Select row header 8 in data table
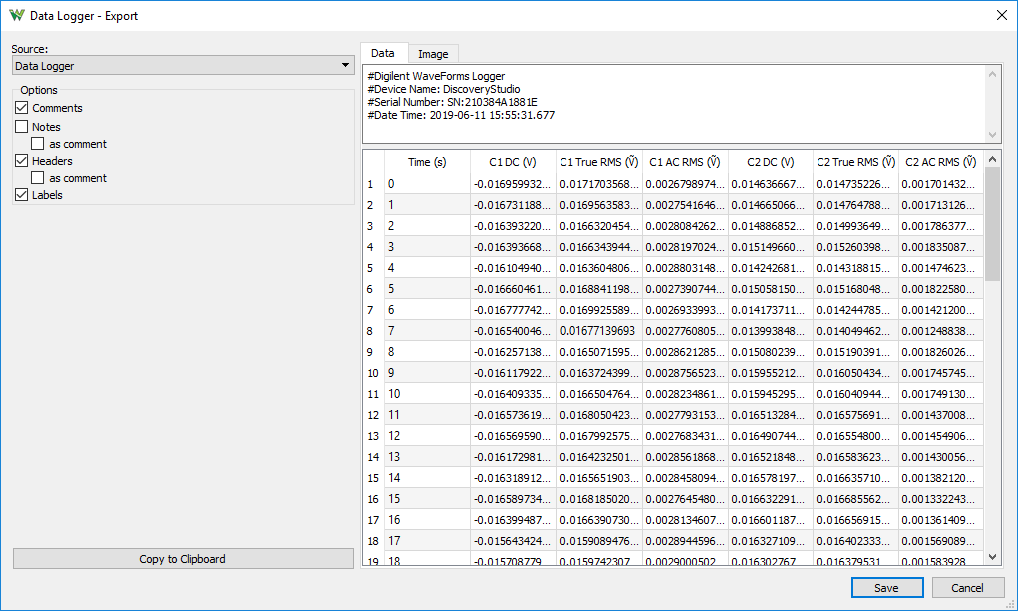 tap(373, 331)
